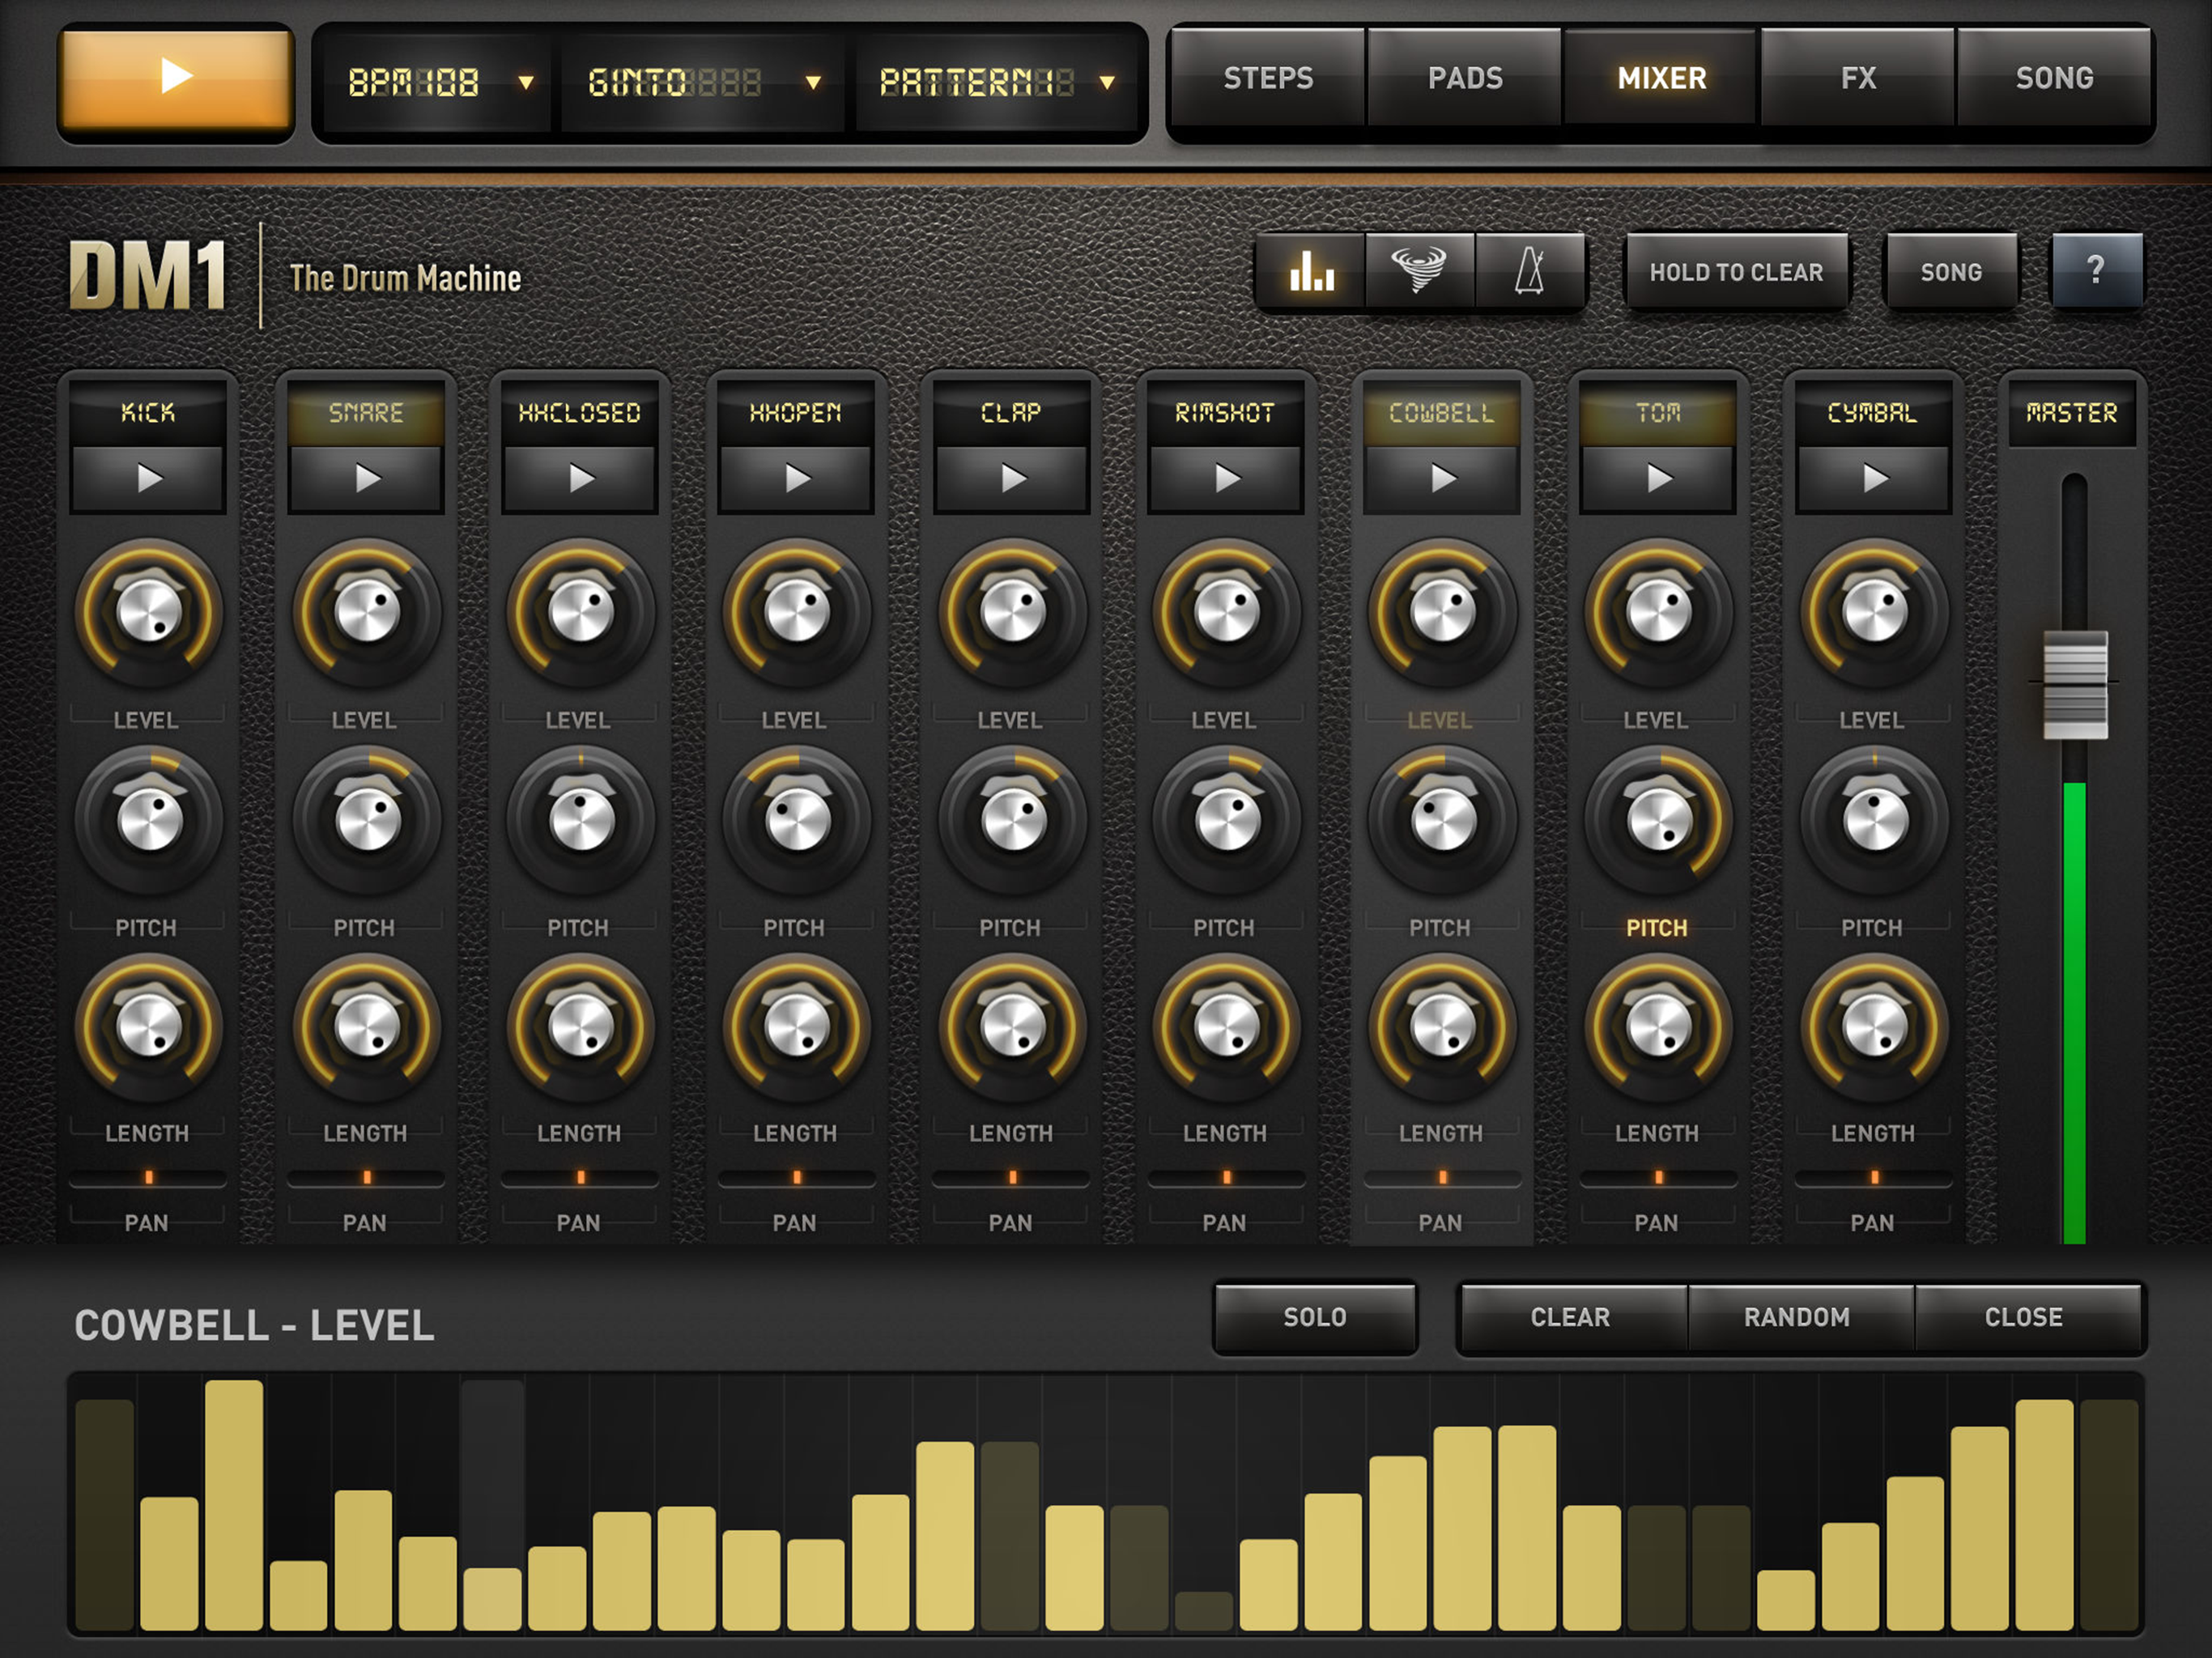
Task: Toggle the Snare channel name label
Action: pos(366,413)
